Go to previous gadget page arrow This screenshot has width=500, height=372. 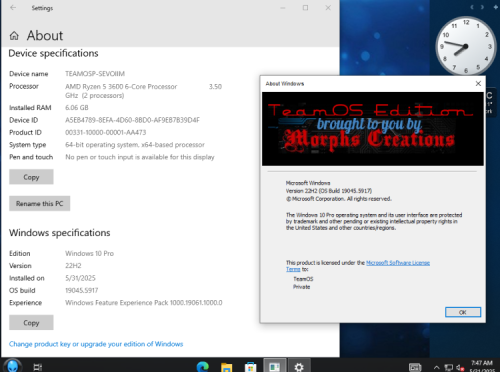point(472,7)
